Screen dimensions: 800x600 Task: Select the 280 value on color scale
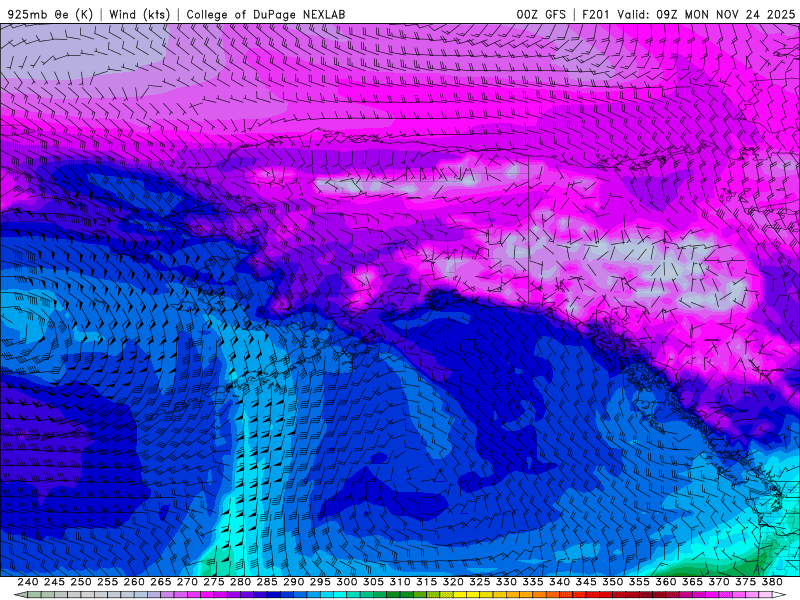pos(240,582)
